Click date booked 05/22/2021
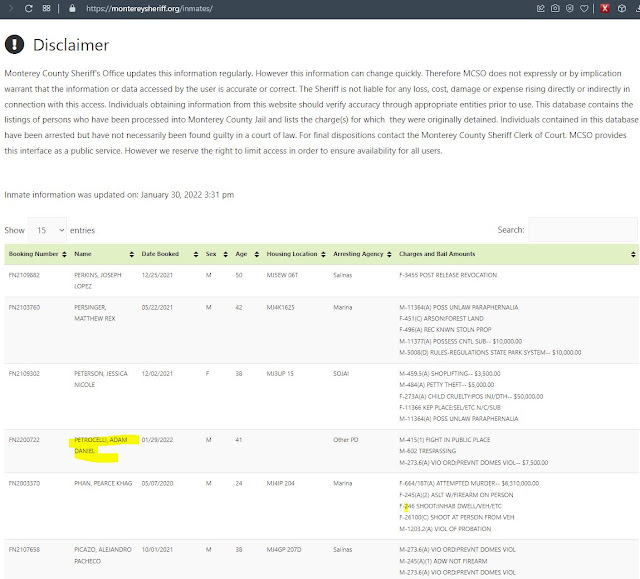Viewport: 640px width, 579px height. pos(157,307)
